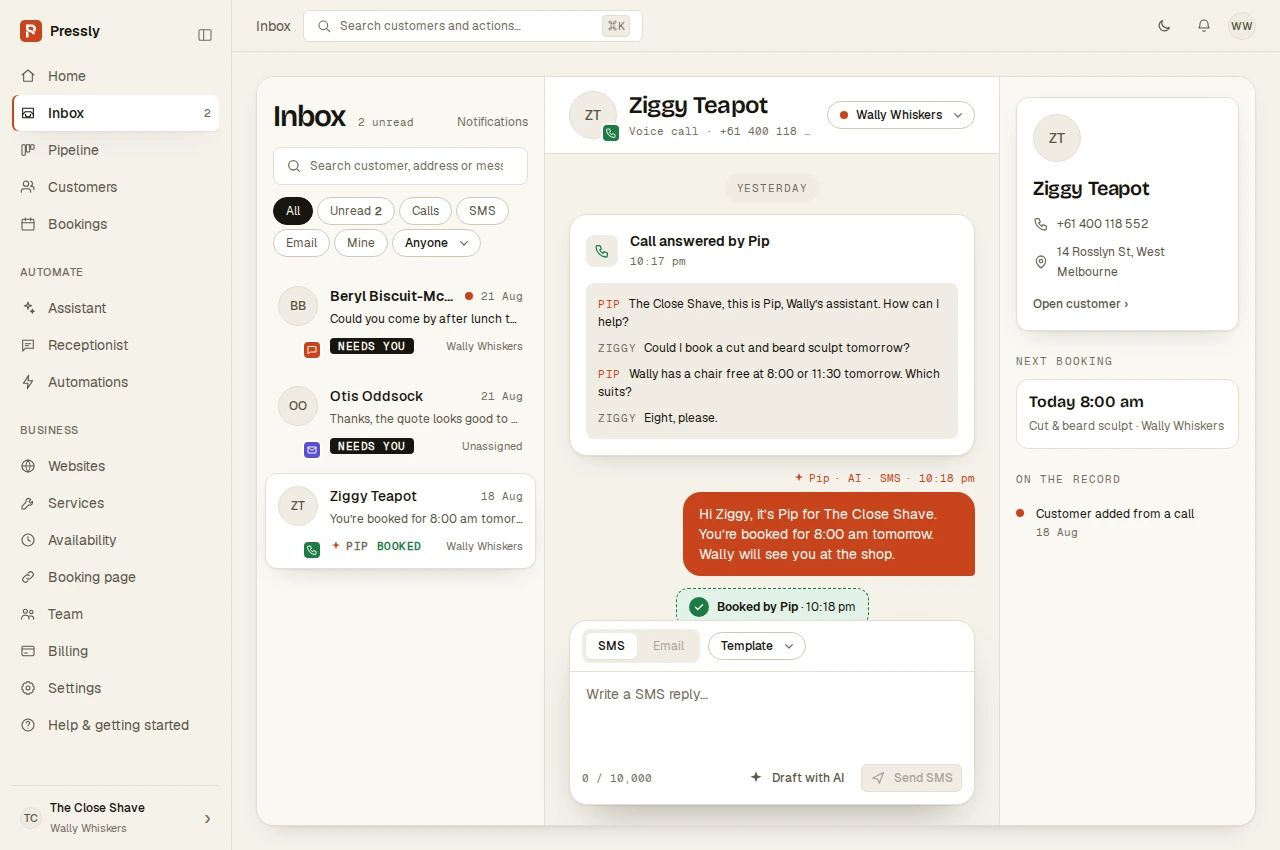1280x850 pixels.
Task: Toggle the Calls filter chip
Action: tap(425, 211)
